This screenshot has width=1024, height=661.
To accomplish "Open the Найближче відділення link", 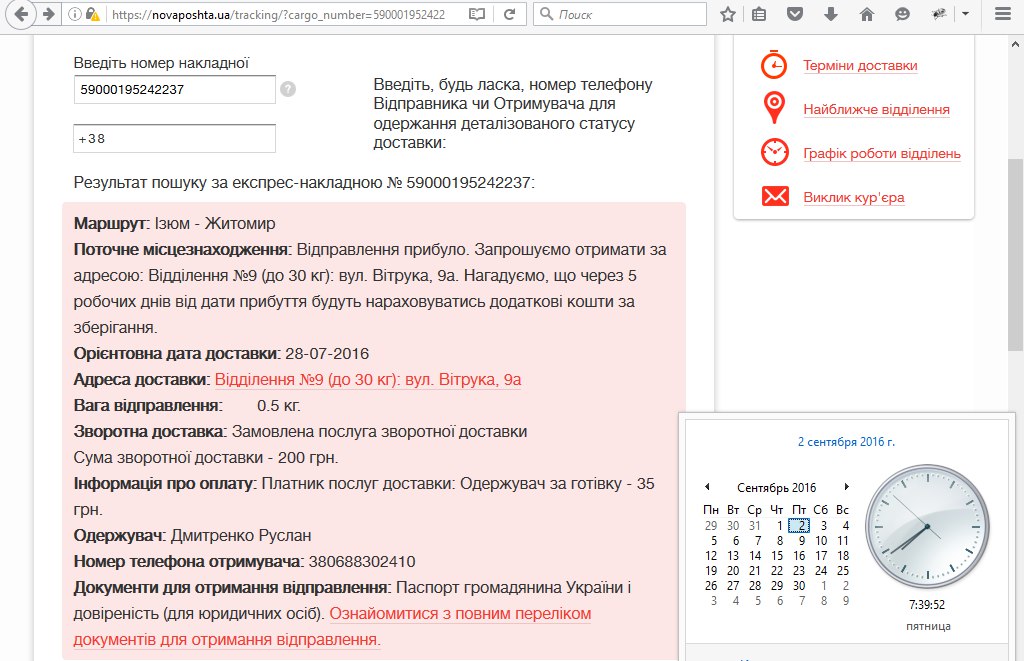I will pyautogui.click(x=876, y=109).
